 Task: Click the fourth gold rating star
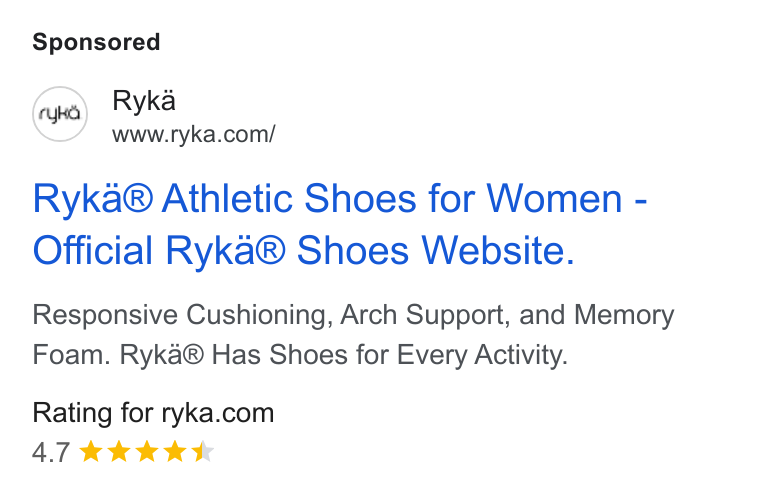click(175, 451)
